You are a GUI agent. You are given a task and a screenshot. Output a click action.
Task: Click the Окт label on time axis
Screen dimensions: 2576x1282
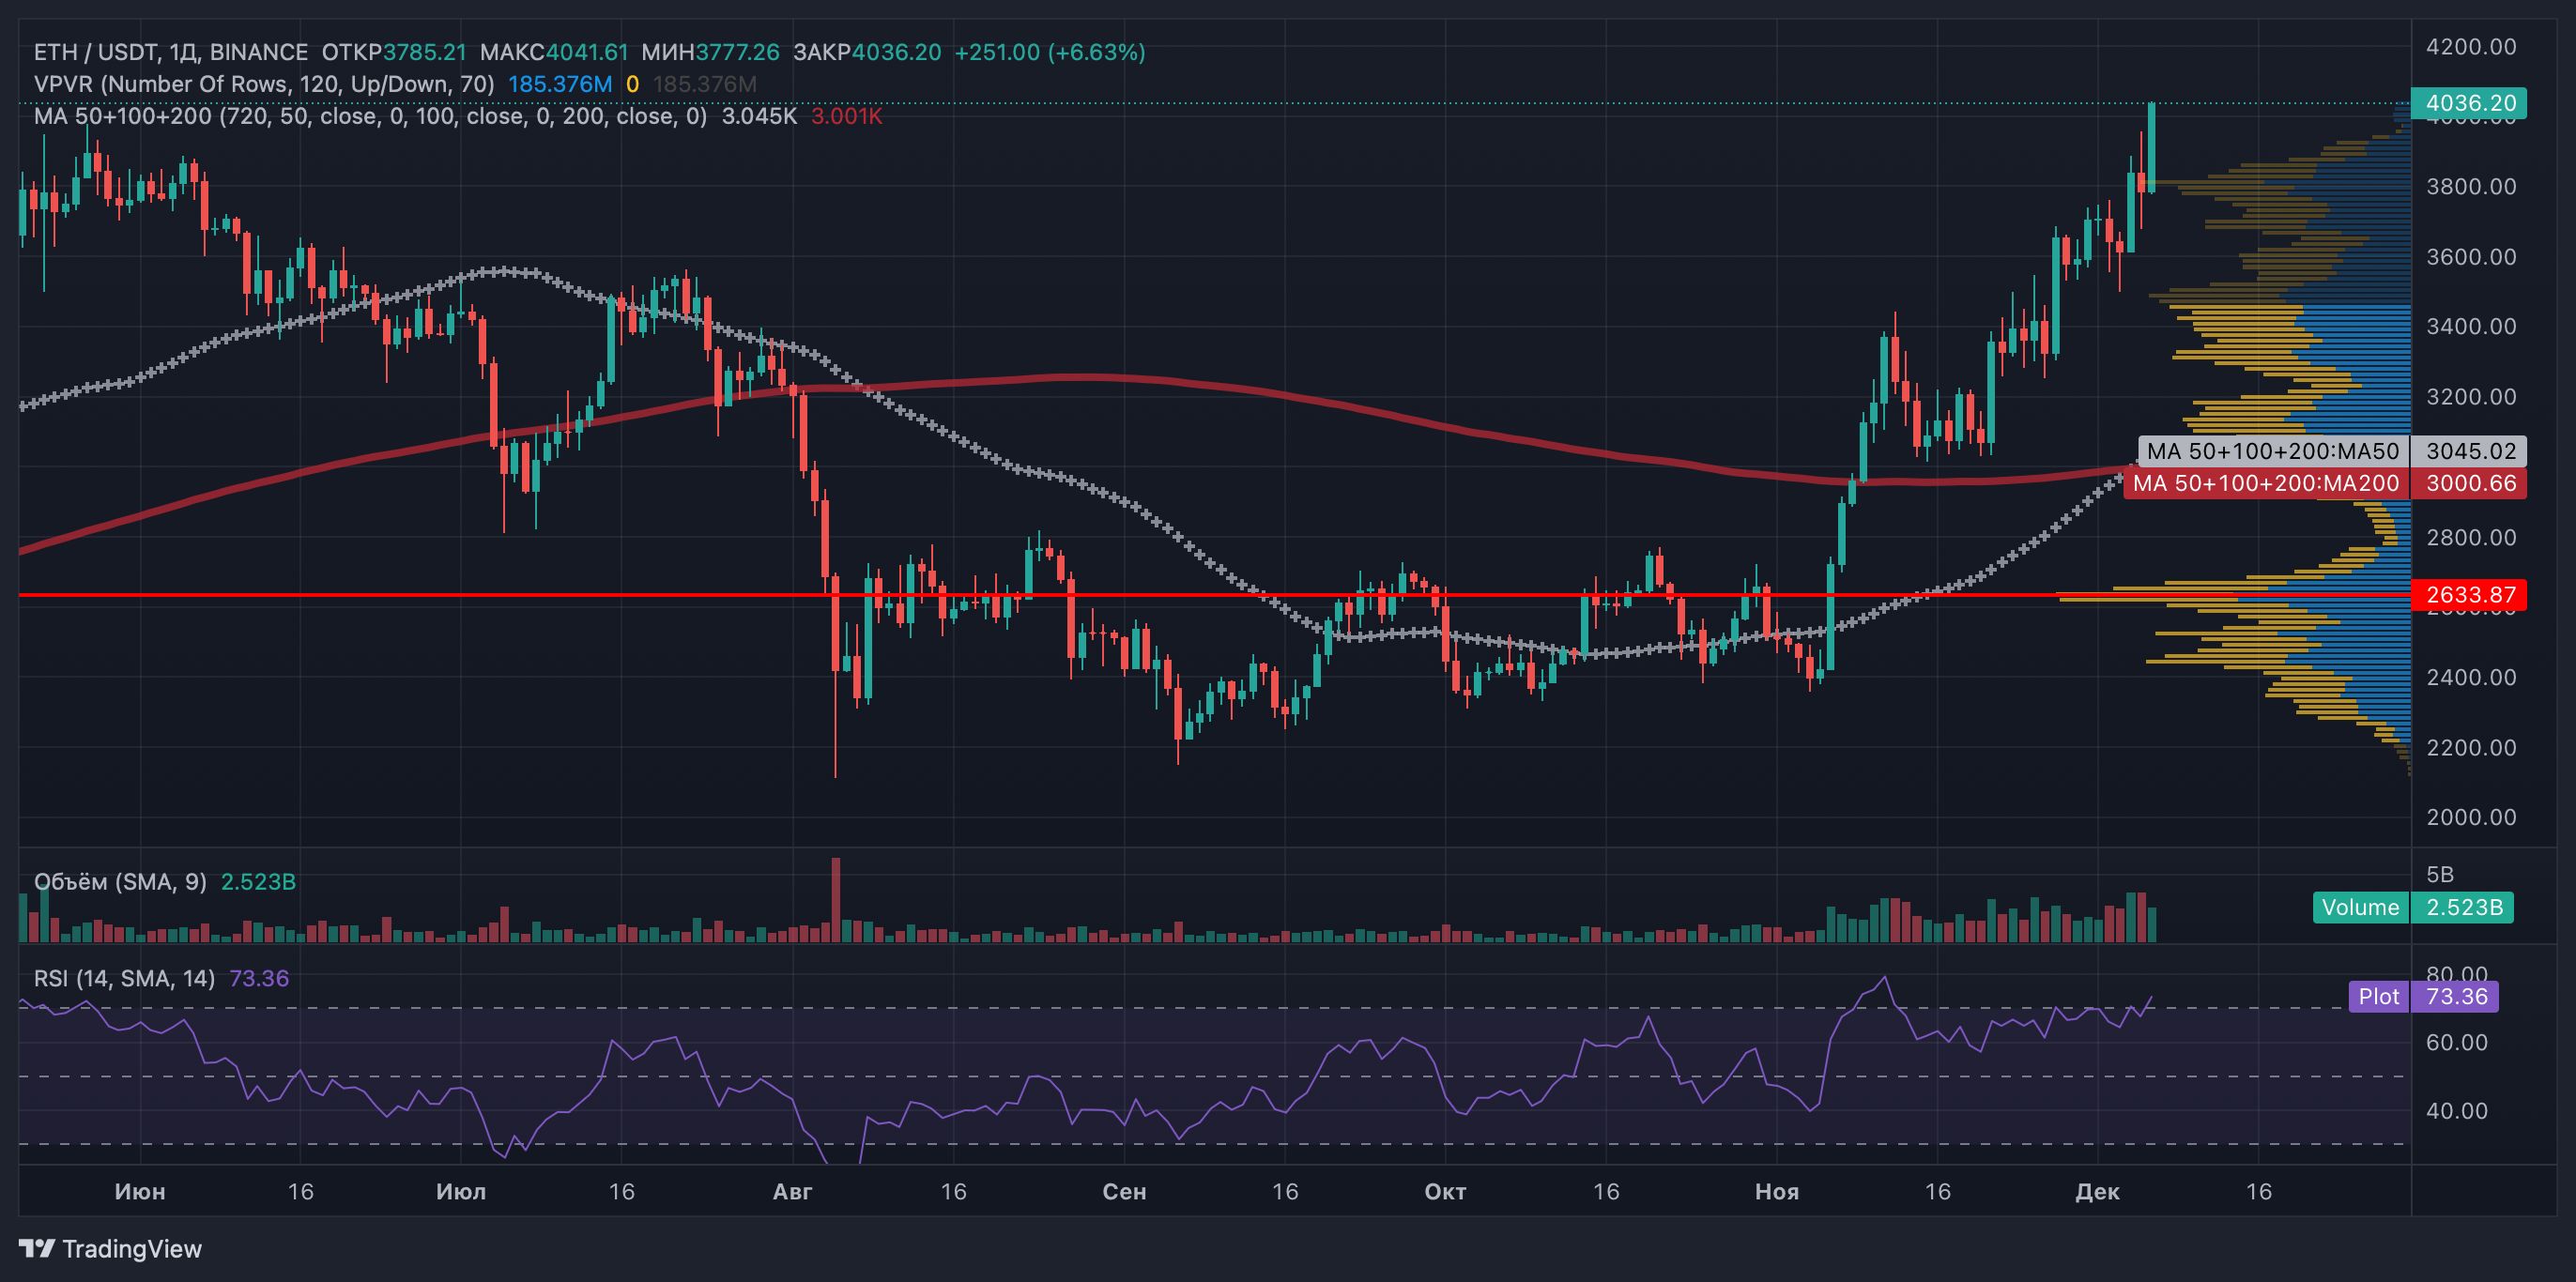[x=1444, y=1191]
